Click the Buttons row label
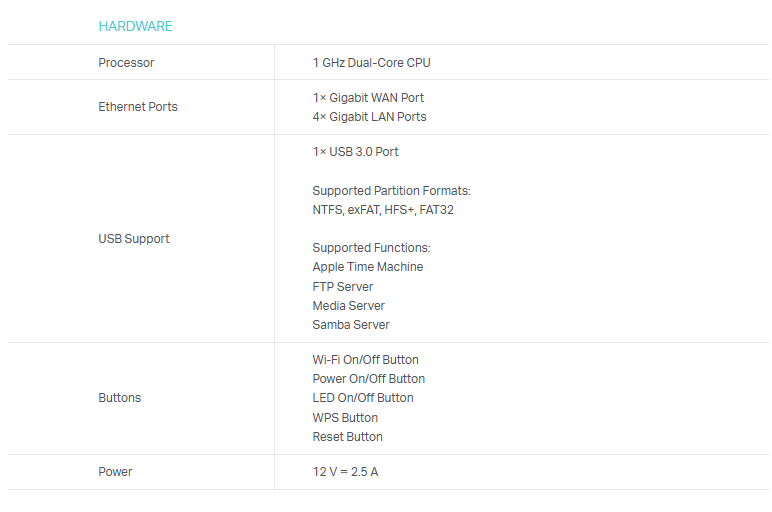Image resolution: width=772 pixels, height=512 pixels. point(120,398)
